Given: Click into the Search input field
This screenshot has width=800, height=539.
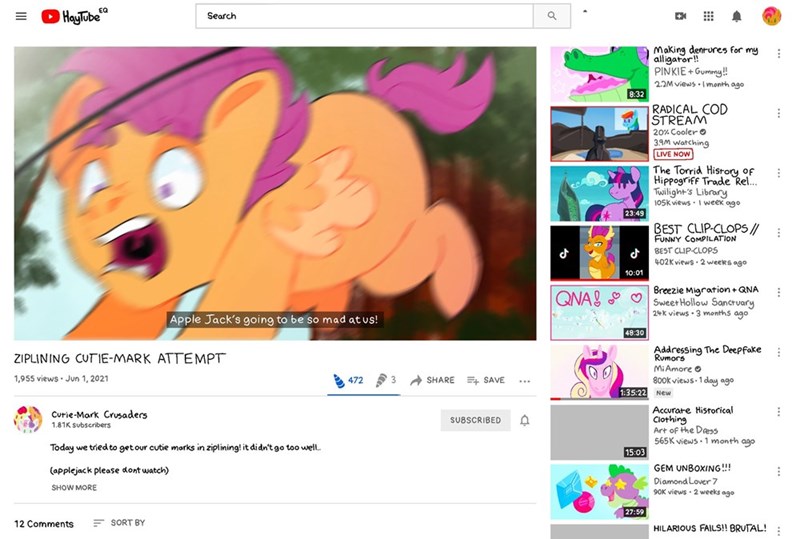Looking at the screenshot, I should (x=365, y=16).
